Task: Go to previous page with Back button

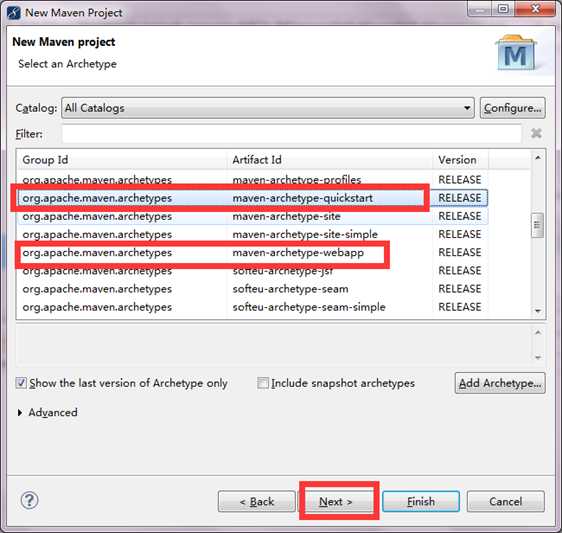Action: pyautogui.click(x=257, y=501)
